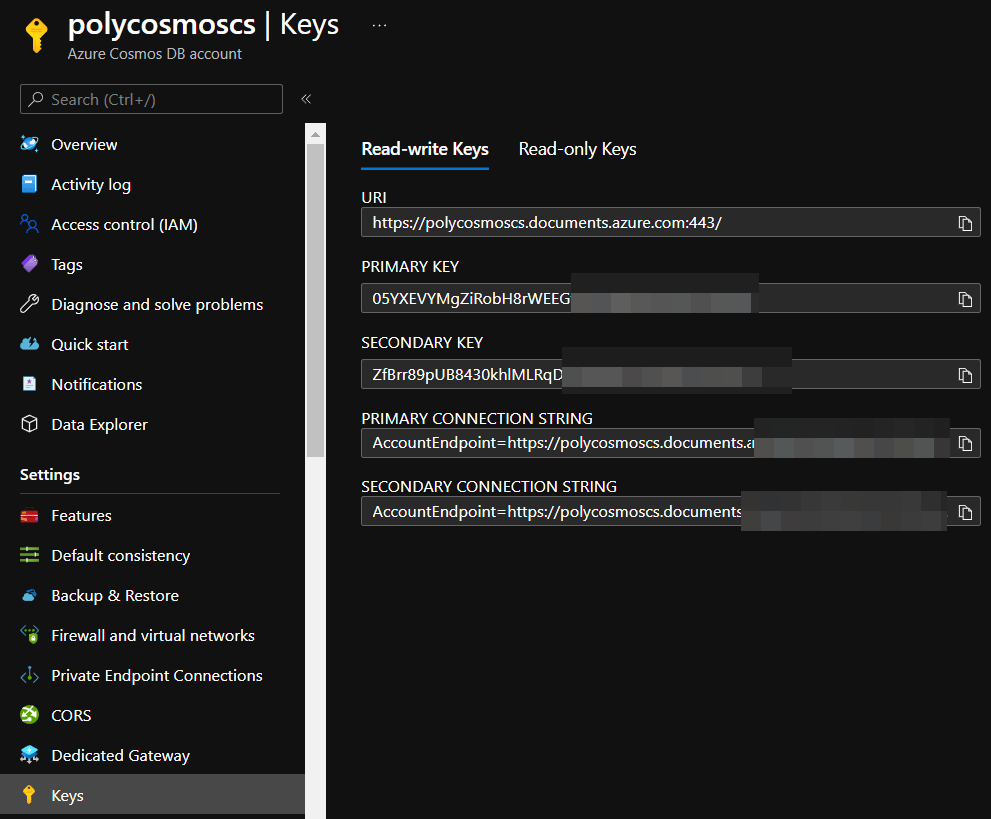Click the sidebar vertical scrollbar
This screenshot has width=991, height=819.
coord(315,300)
